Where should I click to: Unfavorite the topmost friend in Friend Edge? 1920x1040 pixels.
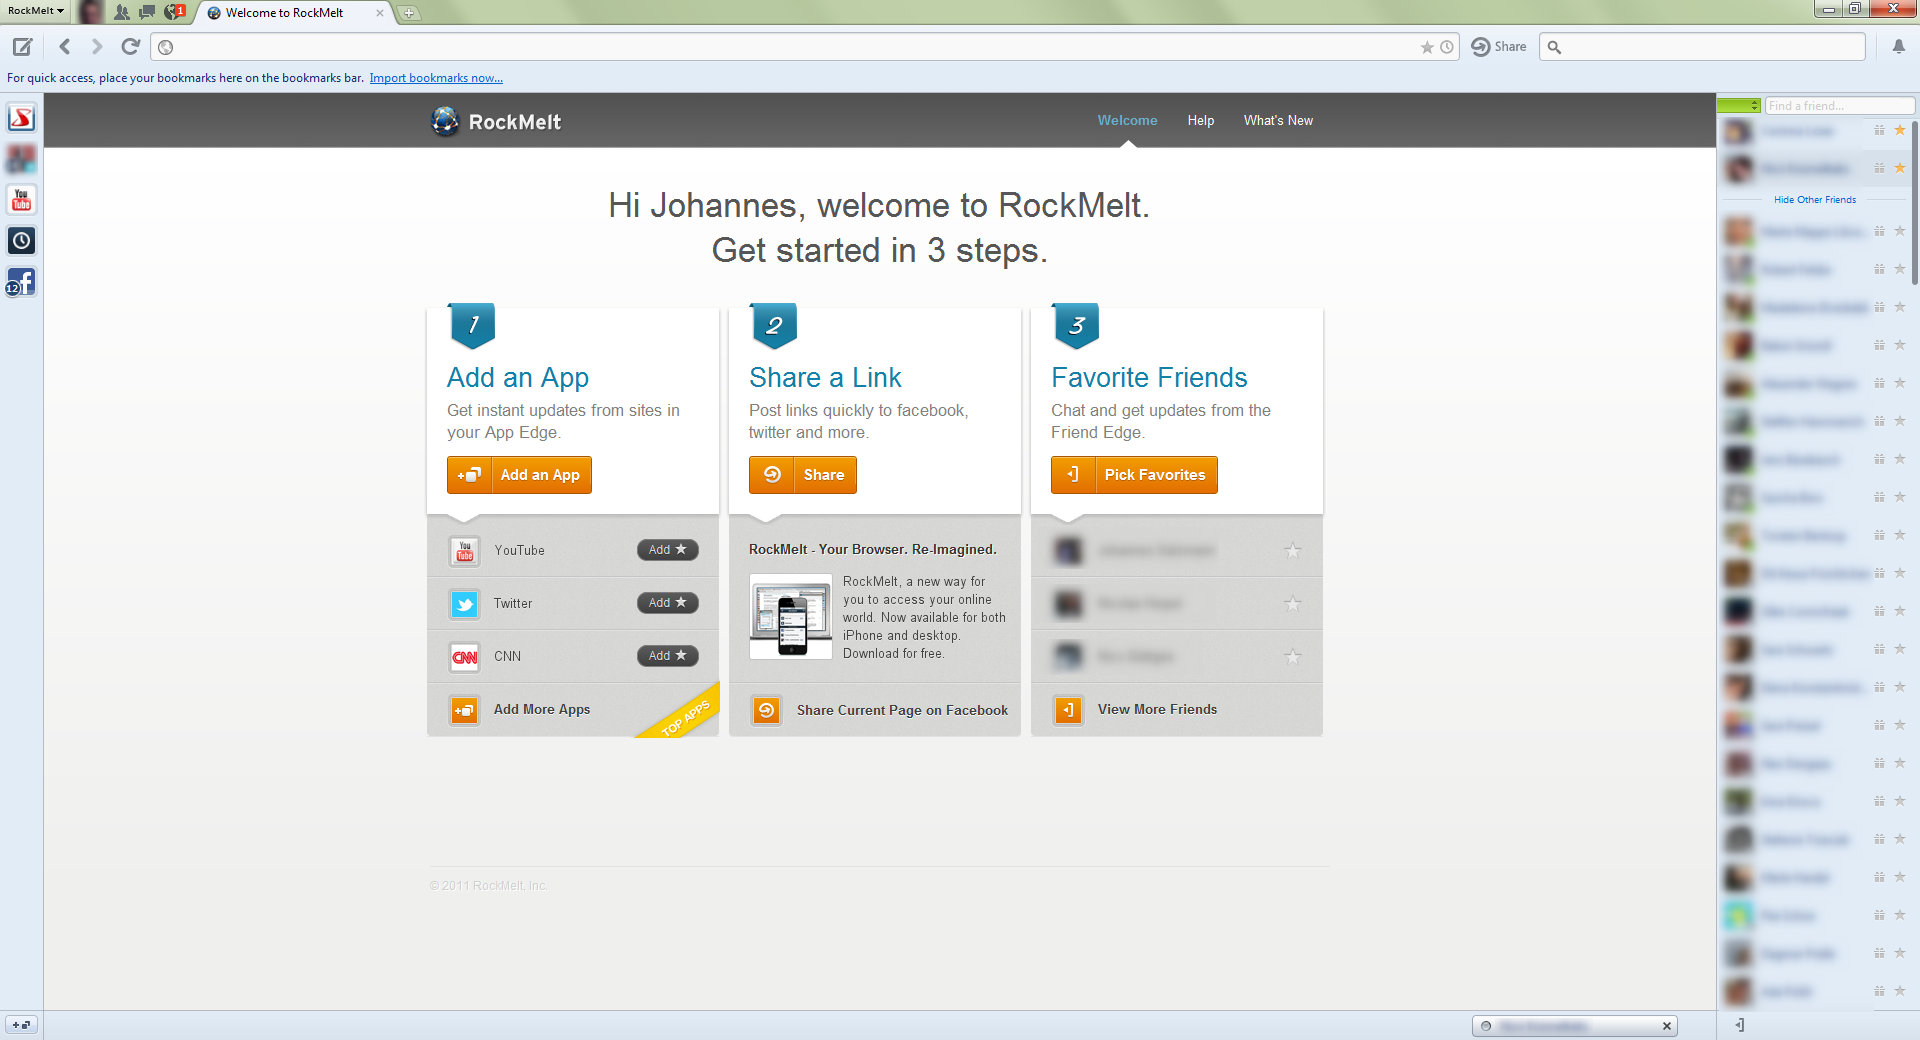1899,130
